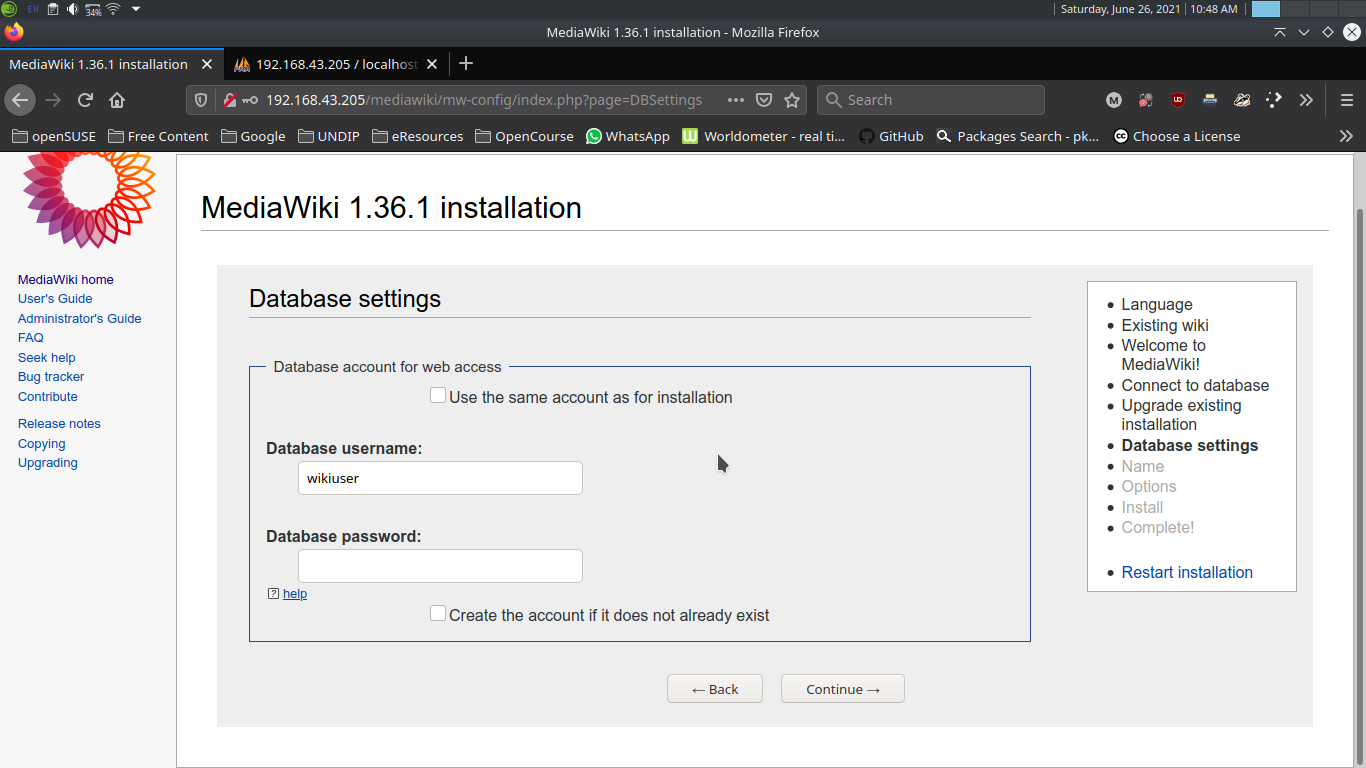Open the Worldometer bookmark
Viewport: 1366px width, 768px height.
point(764,136)
